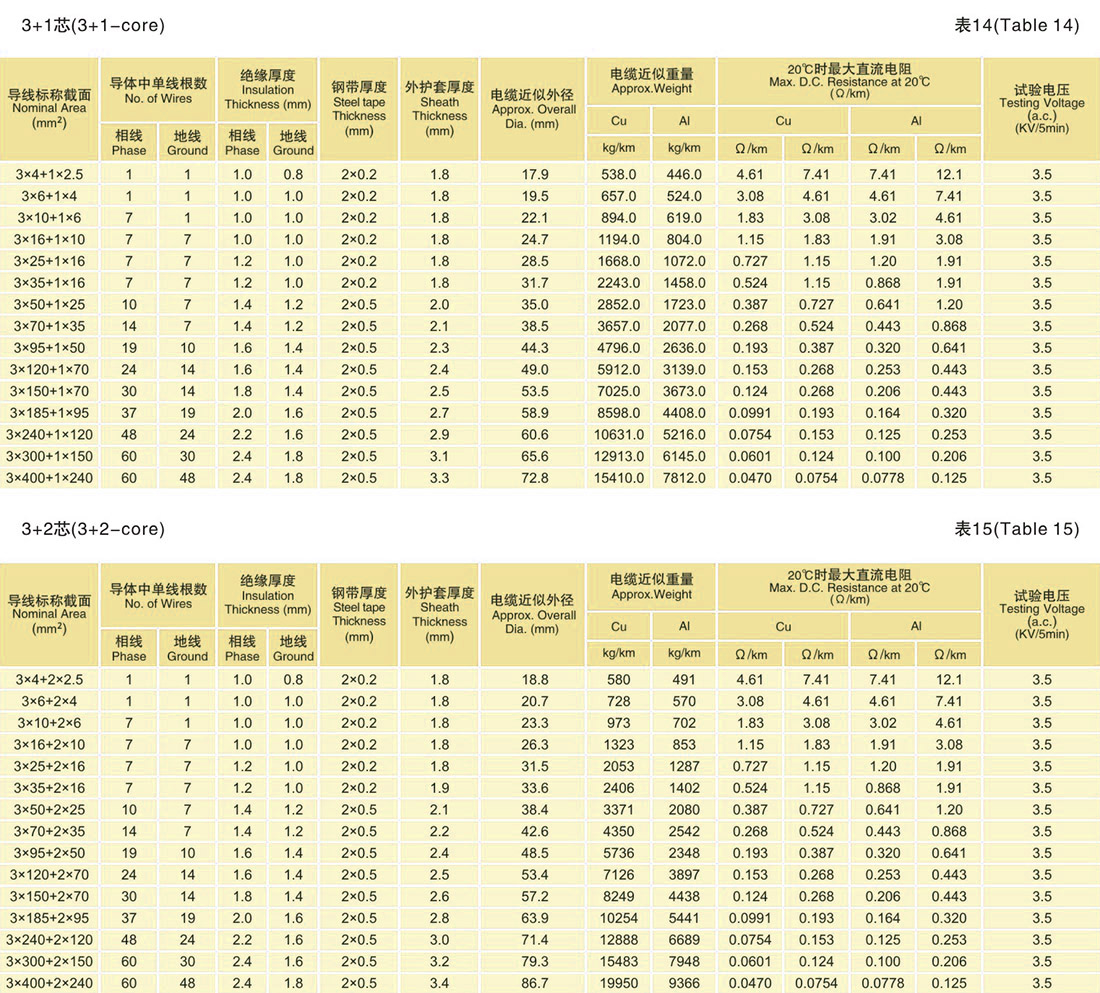
Task: Click the "3+1芯(3+1-core)" heading
Action: (93, 25)
